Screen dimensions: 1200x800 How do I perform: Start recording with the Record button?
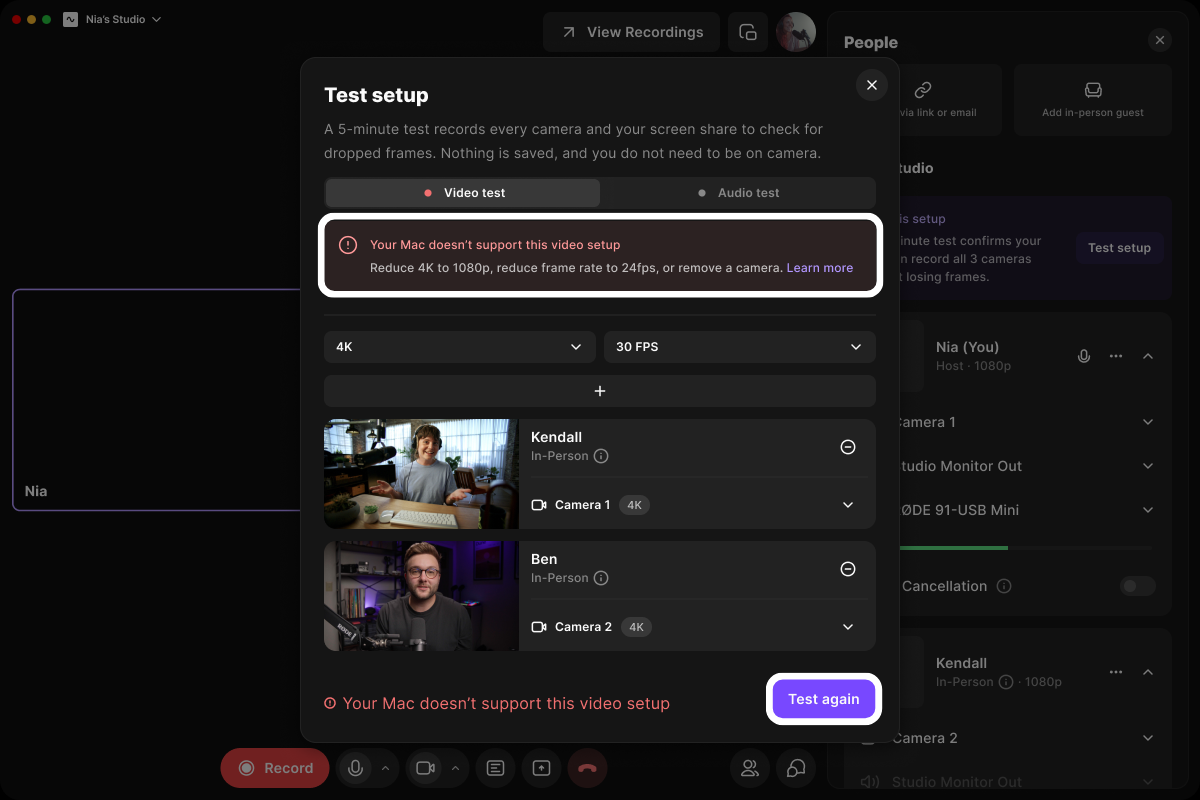[x=275, y=768]
